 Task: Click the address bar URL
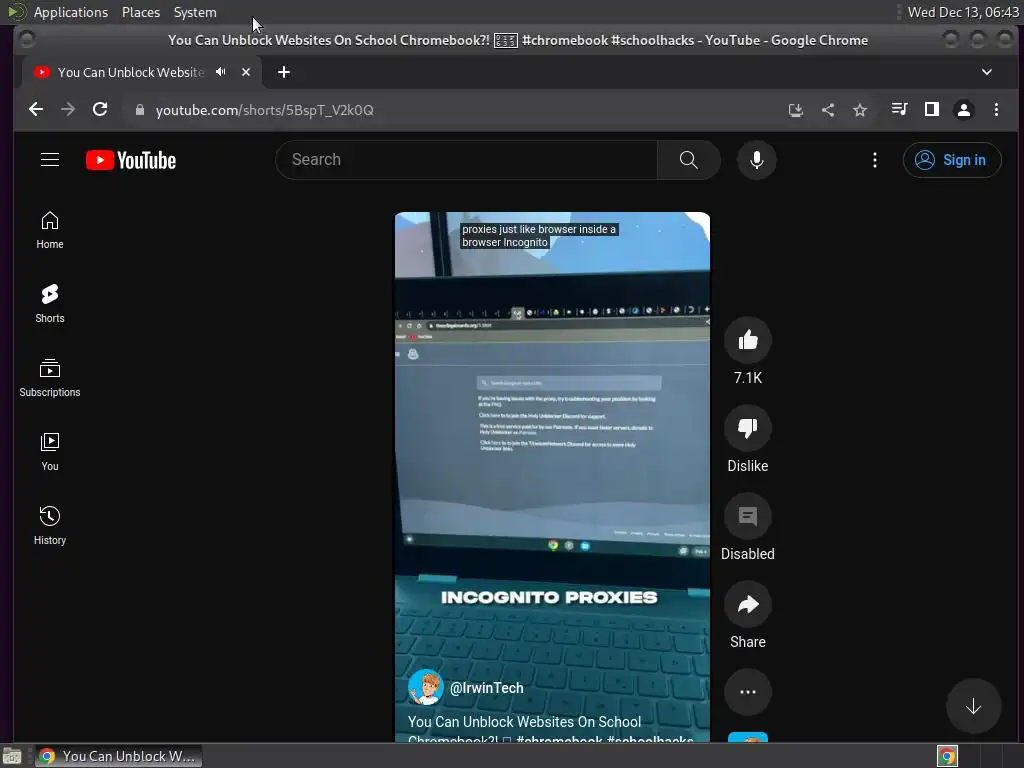coord(264,110)
